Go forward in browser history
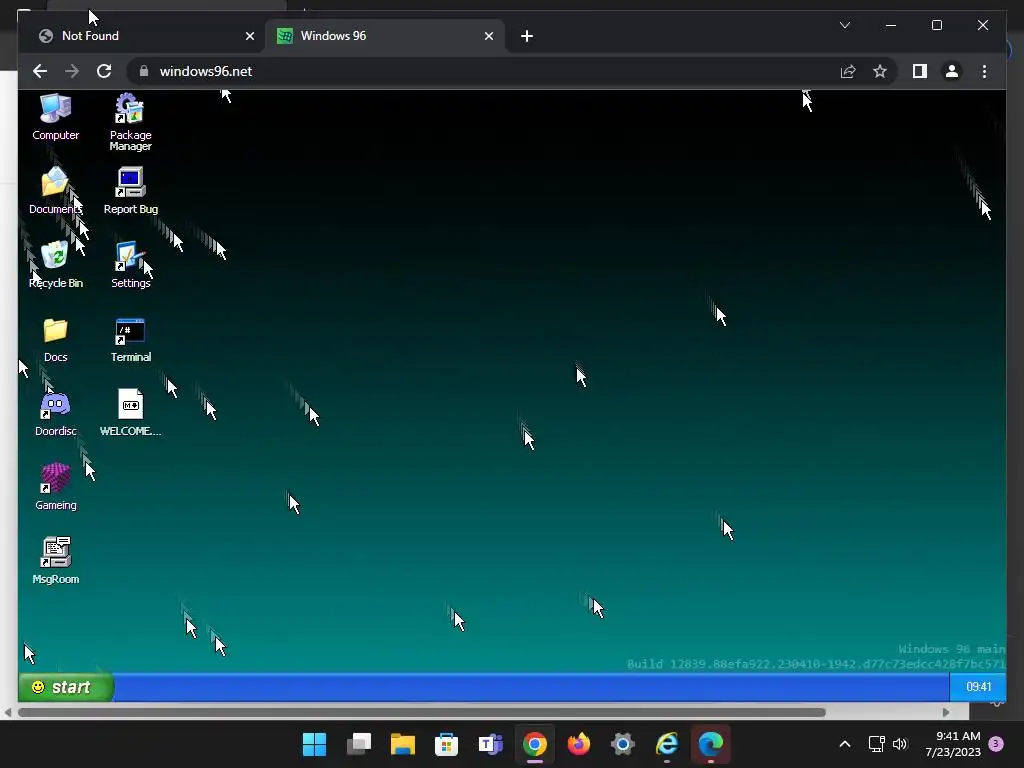The width and height of the screenshot is (1024, 768). pyautogui.click(x=72, y=71)
